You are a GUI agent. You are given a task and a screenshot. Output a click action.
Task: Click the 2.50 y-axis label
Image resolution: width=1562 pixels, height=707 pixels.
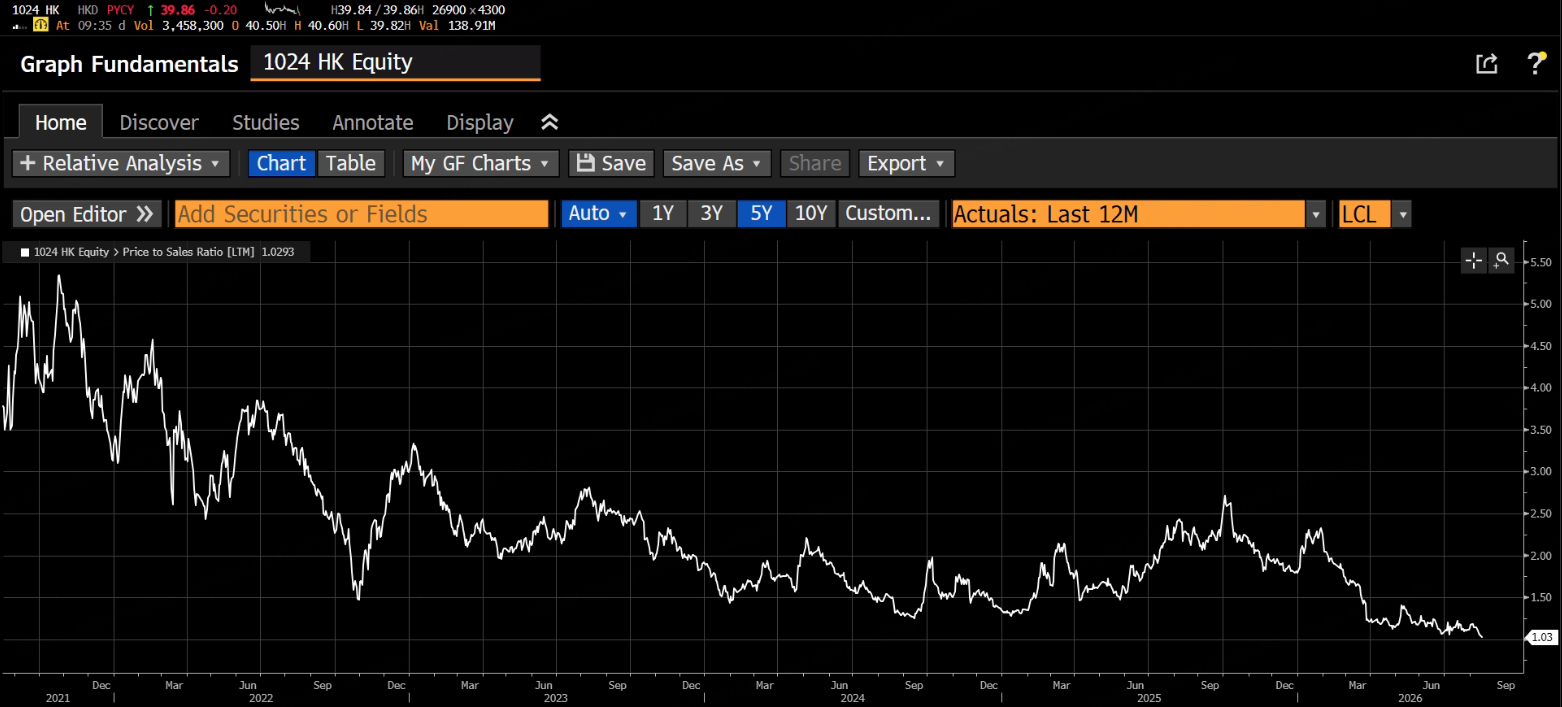click(1541, 513)
